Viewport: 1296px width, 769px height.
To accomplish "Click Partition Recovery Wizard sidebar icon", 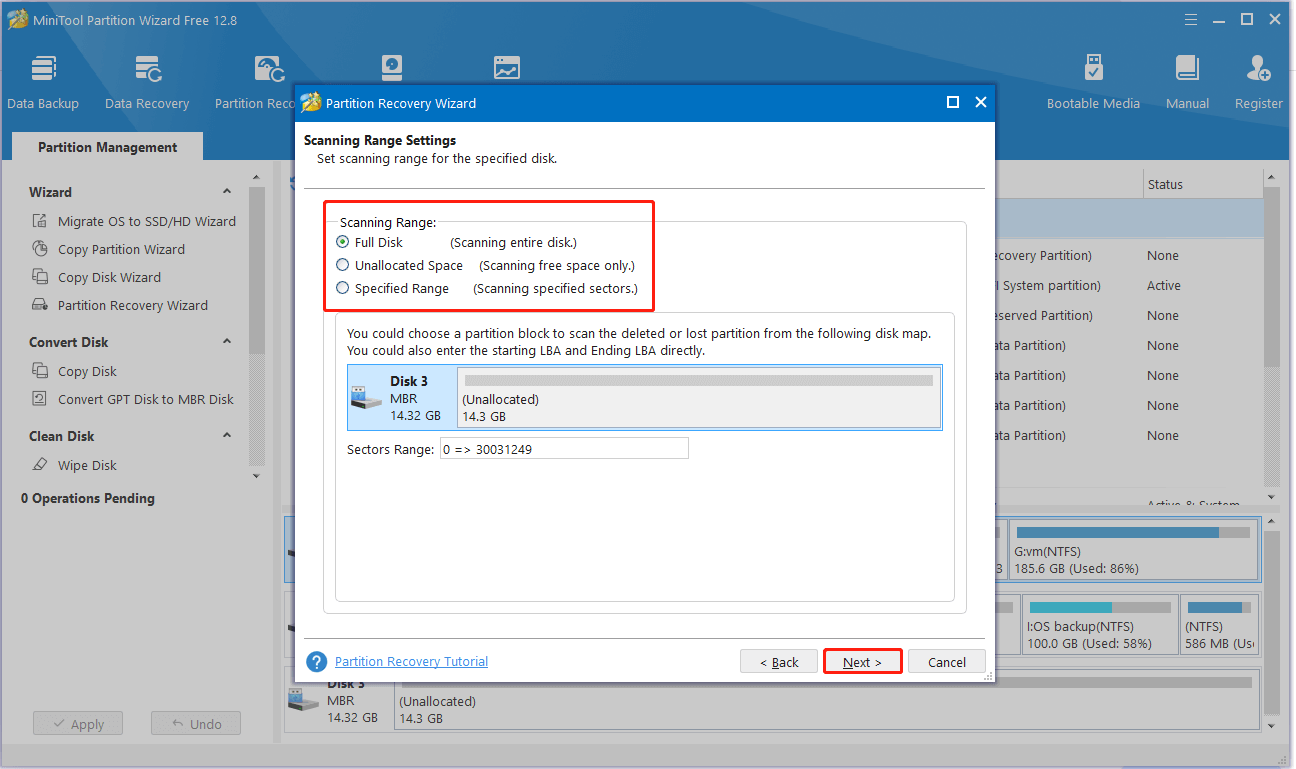I will pyautogui.click(x=40, y=305).
